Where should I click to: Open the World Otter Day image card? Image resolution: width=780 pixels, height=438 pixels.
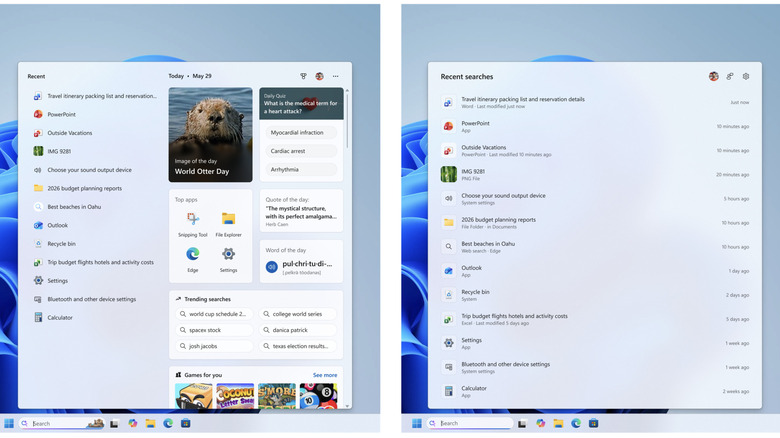click(210, 134)
